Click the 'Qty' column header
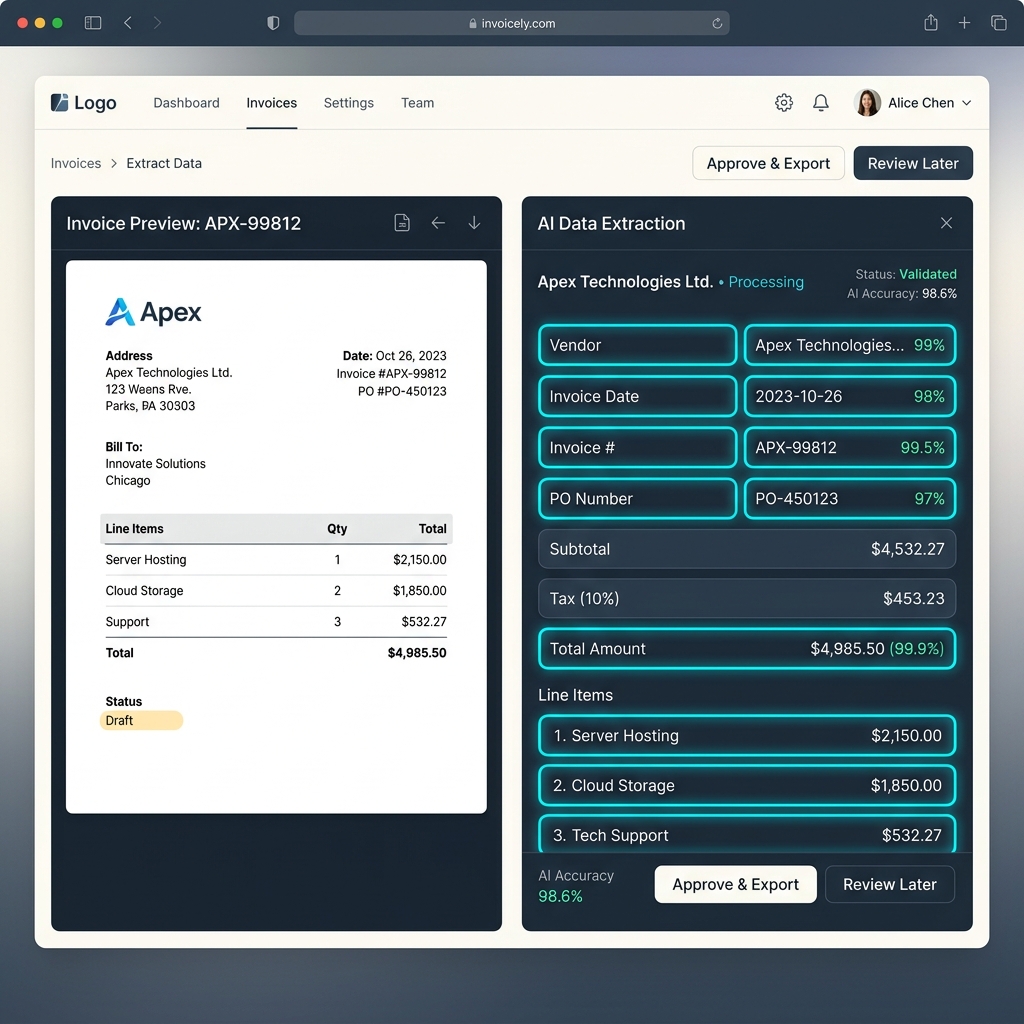 tap(337, 528)
